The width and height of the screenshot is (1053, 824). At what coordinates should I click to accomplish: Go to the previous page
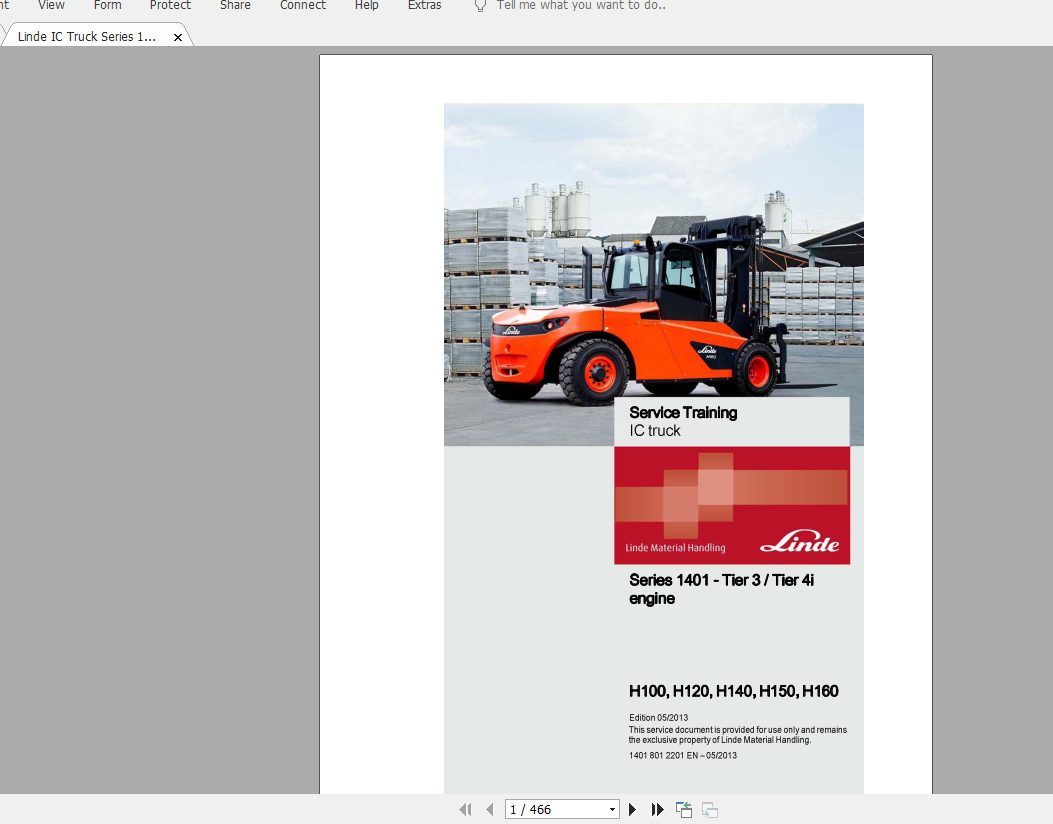pyautogui.click(x=490, y=809)
